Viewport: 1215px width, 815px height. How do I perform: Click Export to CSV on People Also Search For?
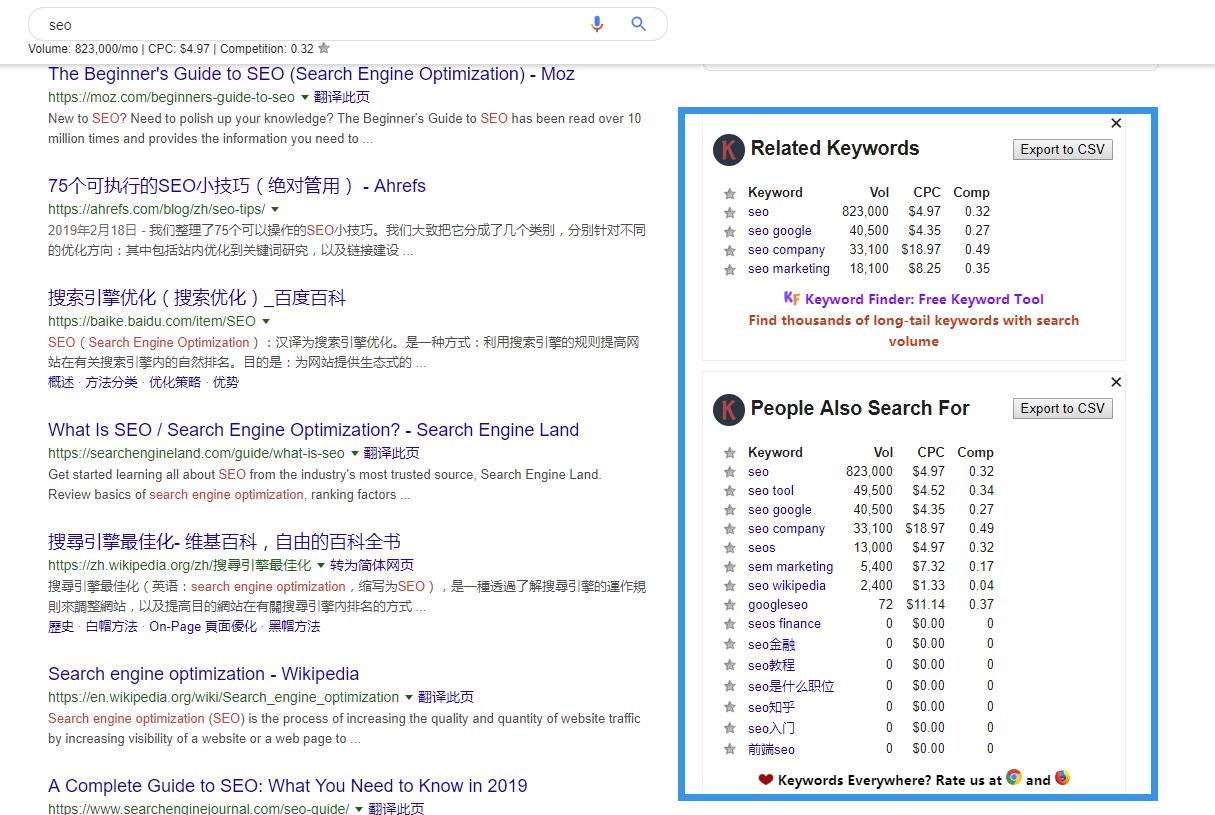coord(1062,408)
